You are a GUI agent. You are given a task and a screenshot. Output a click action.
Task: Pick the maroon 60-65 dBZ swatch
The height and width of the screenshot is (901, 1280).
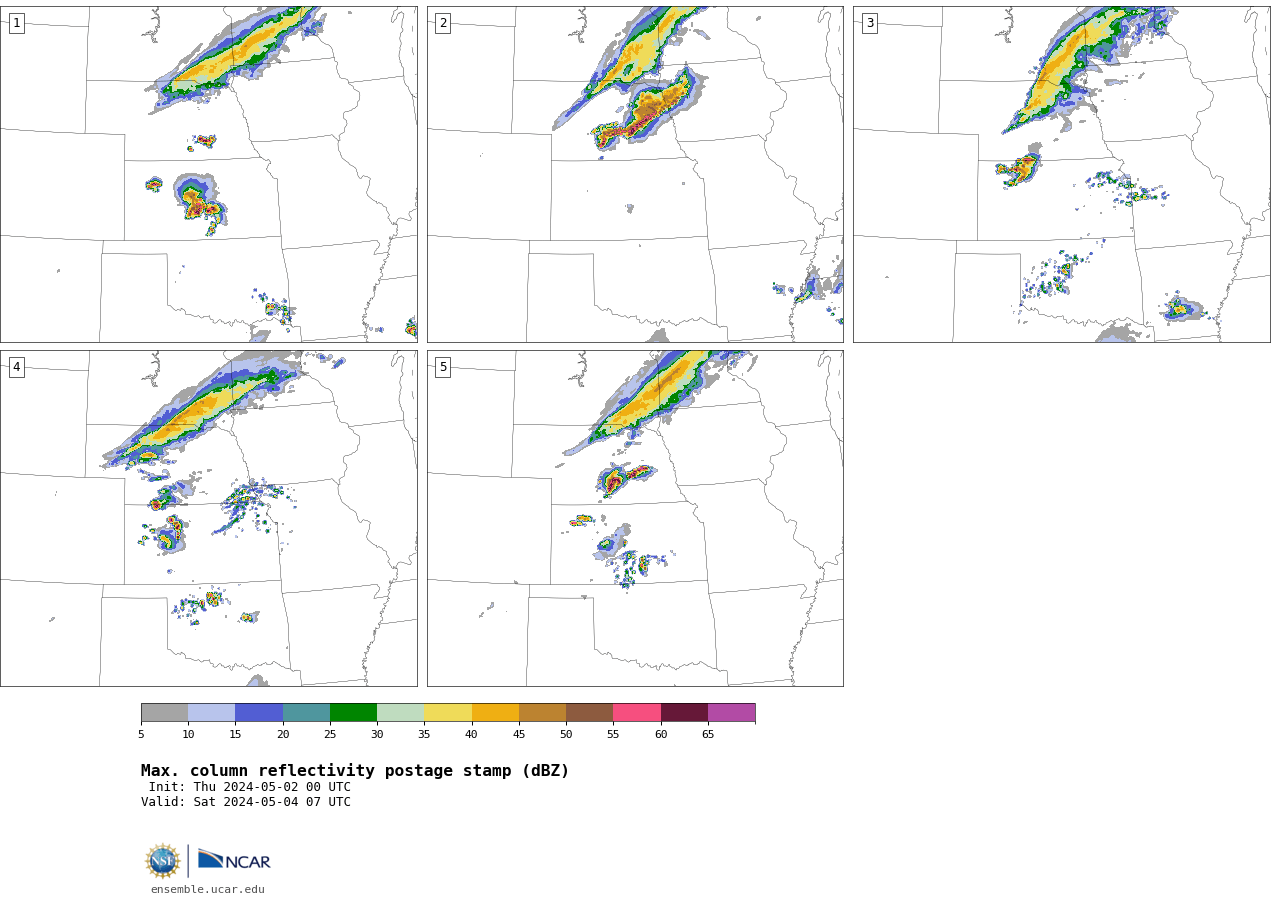[x=684, y=713]
